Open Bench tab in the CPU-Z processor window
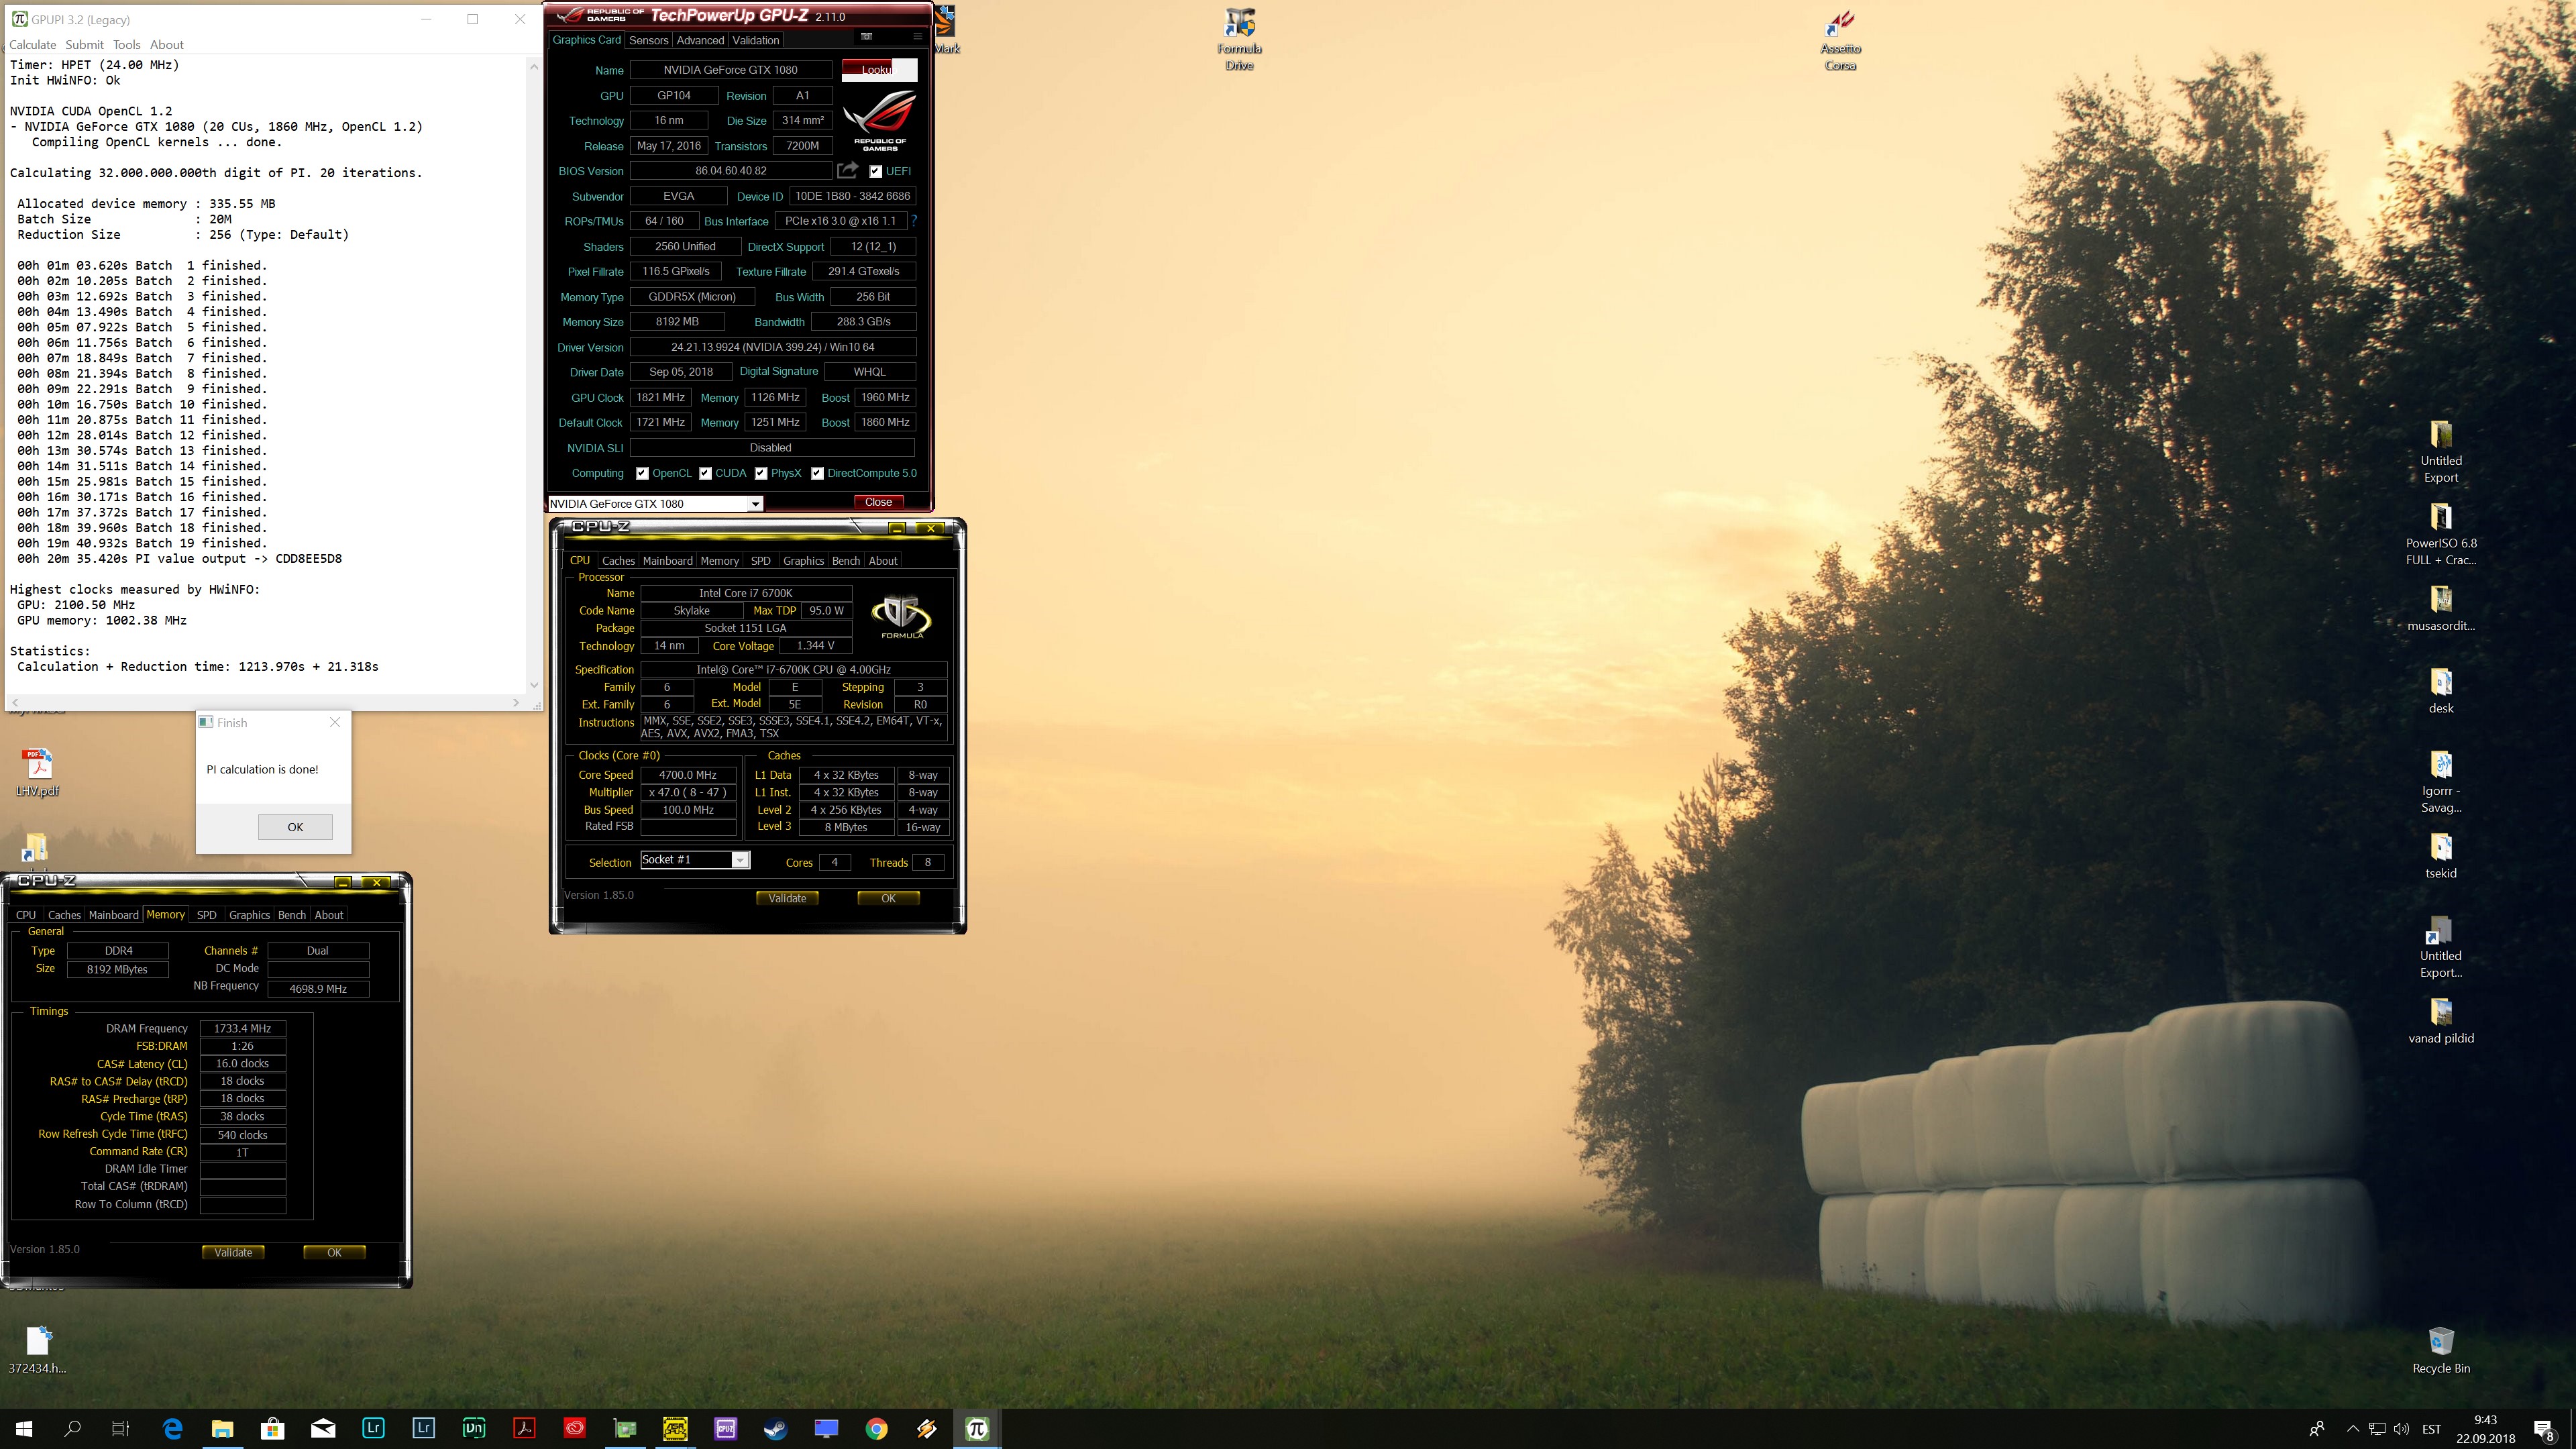 tap(846, 561)
